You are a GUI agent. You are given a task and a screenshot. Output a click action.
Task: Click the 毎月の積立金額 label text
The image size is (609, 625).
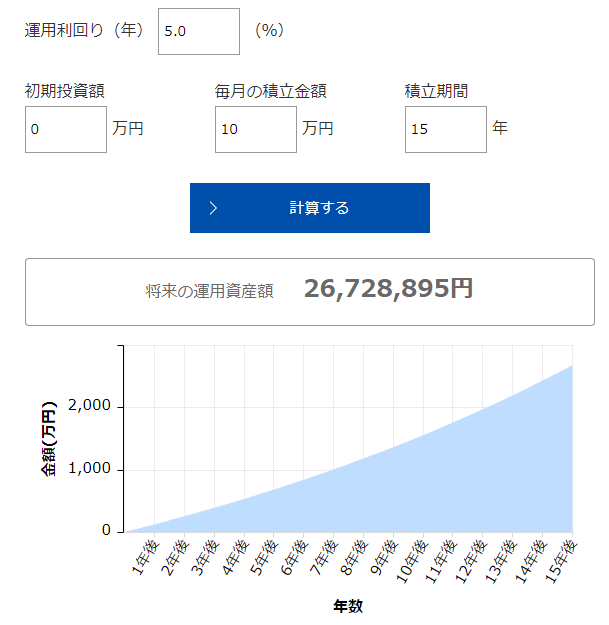[x=271, y=91]
